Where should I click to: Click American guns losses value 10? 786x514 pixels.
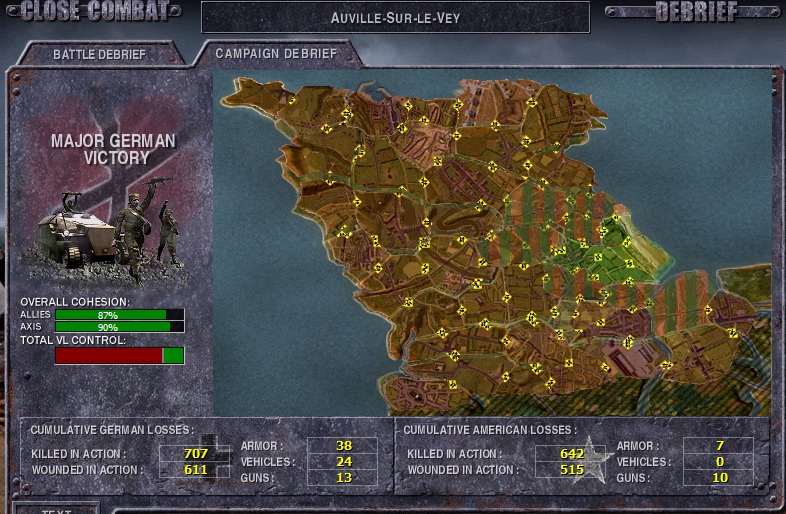click(719, 477)
